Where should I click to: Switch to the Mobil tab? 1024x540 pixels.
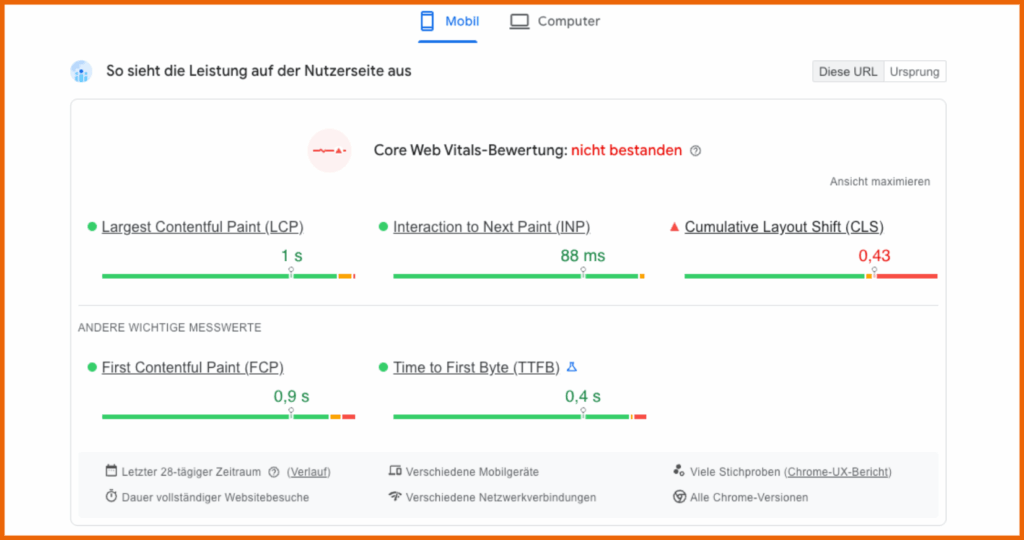pos(448,21)
